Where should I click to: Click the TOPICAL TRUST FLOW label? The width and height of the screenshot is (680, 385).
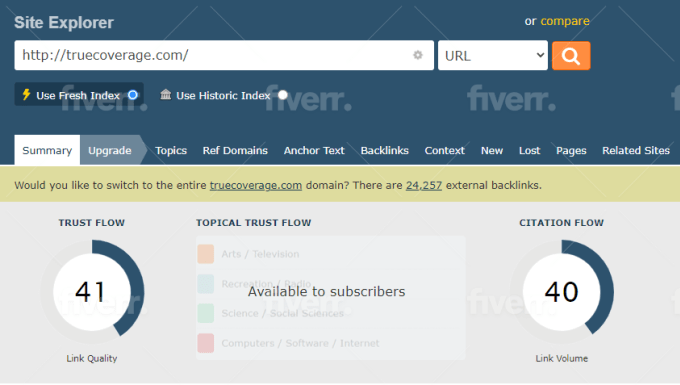pyautogui.click(x=254, y=222)
